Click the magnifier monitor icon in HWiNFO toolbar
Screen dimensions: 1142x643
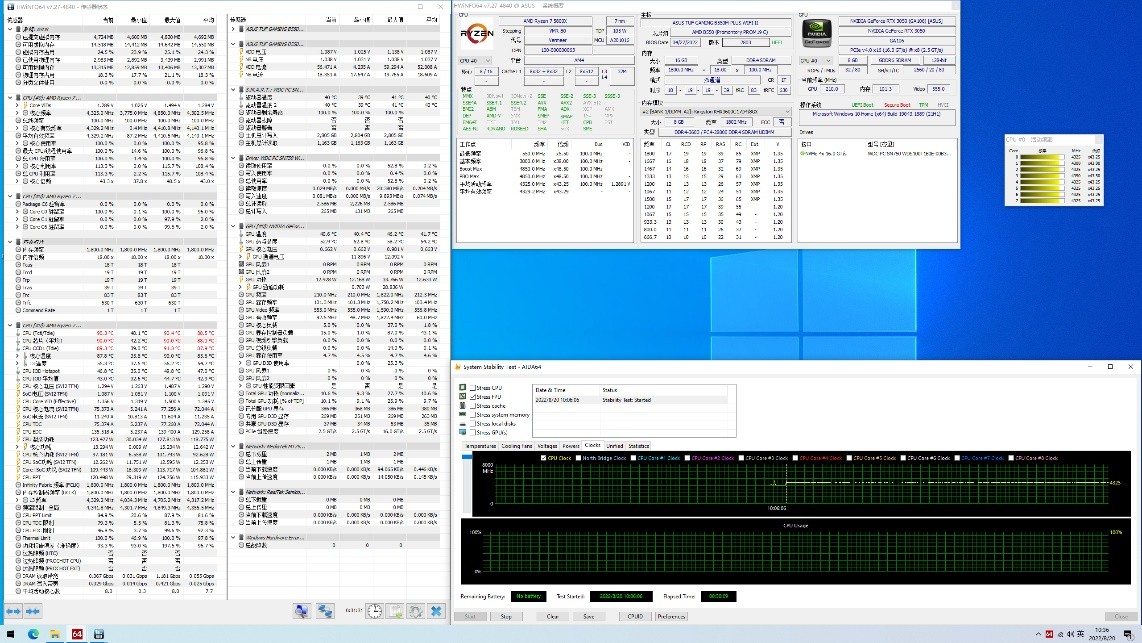click(302, 611)
